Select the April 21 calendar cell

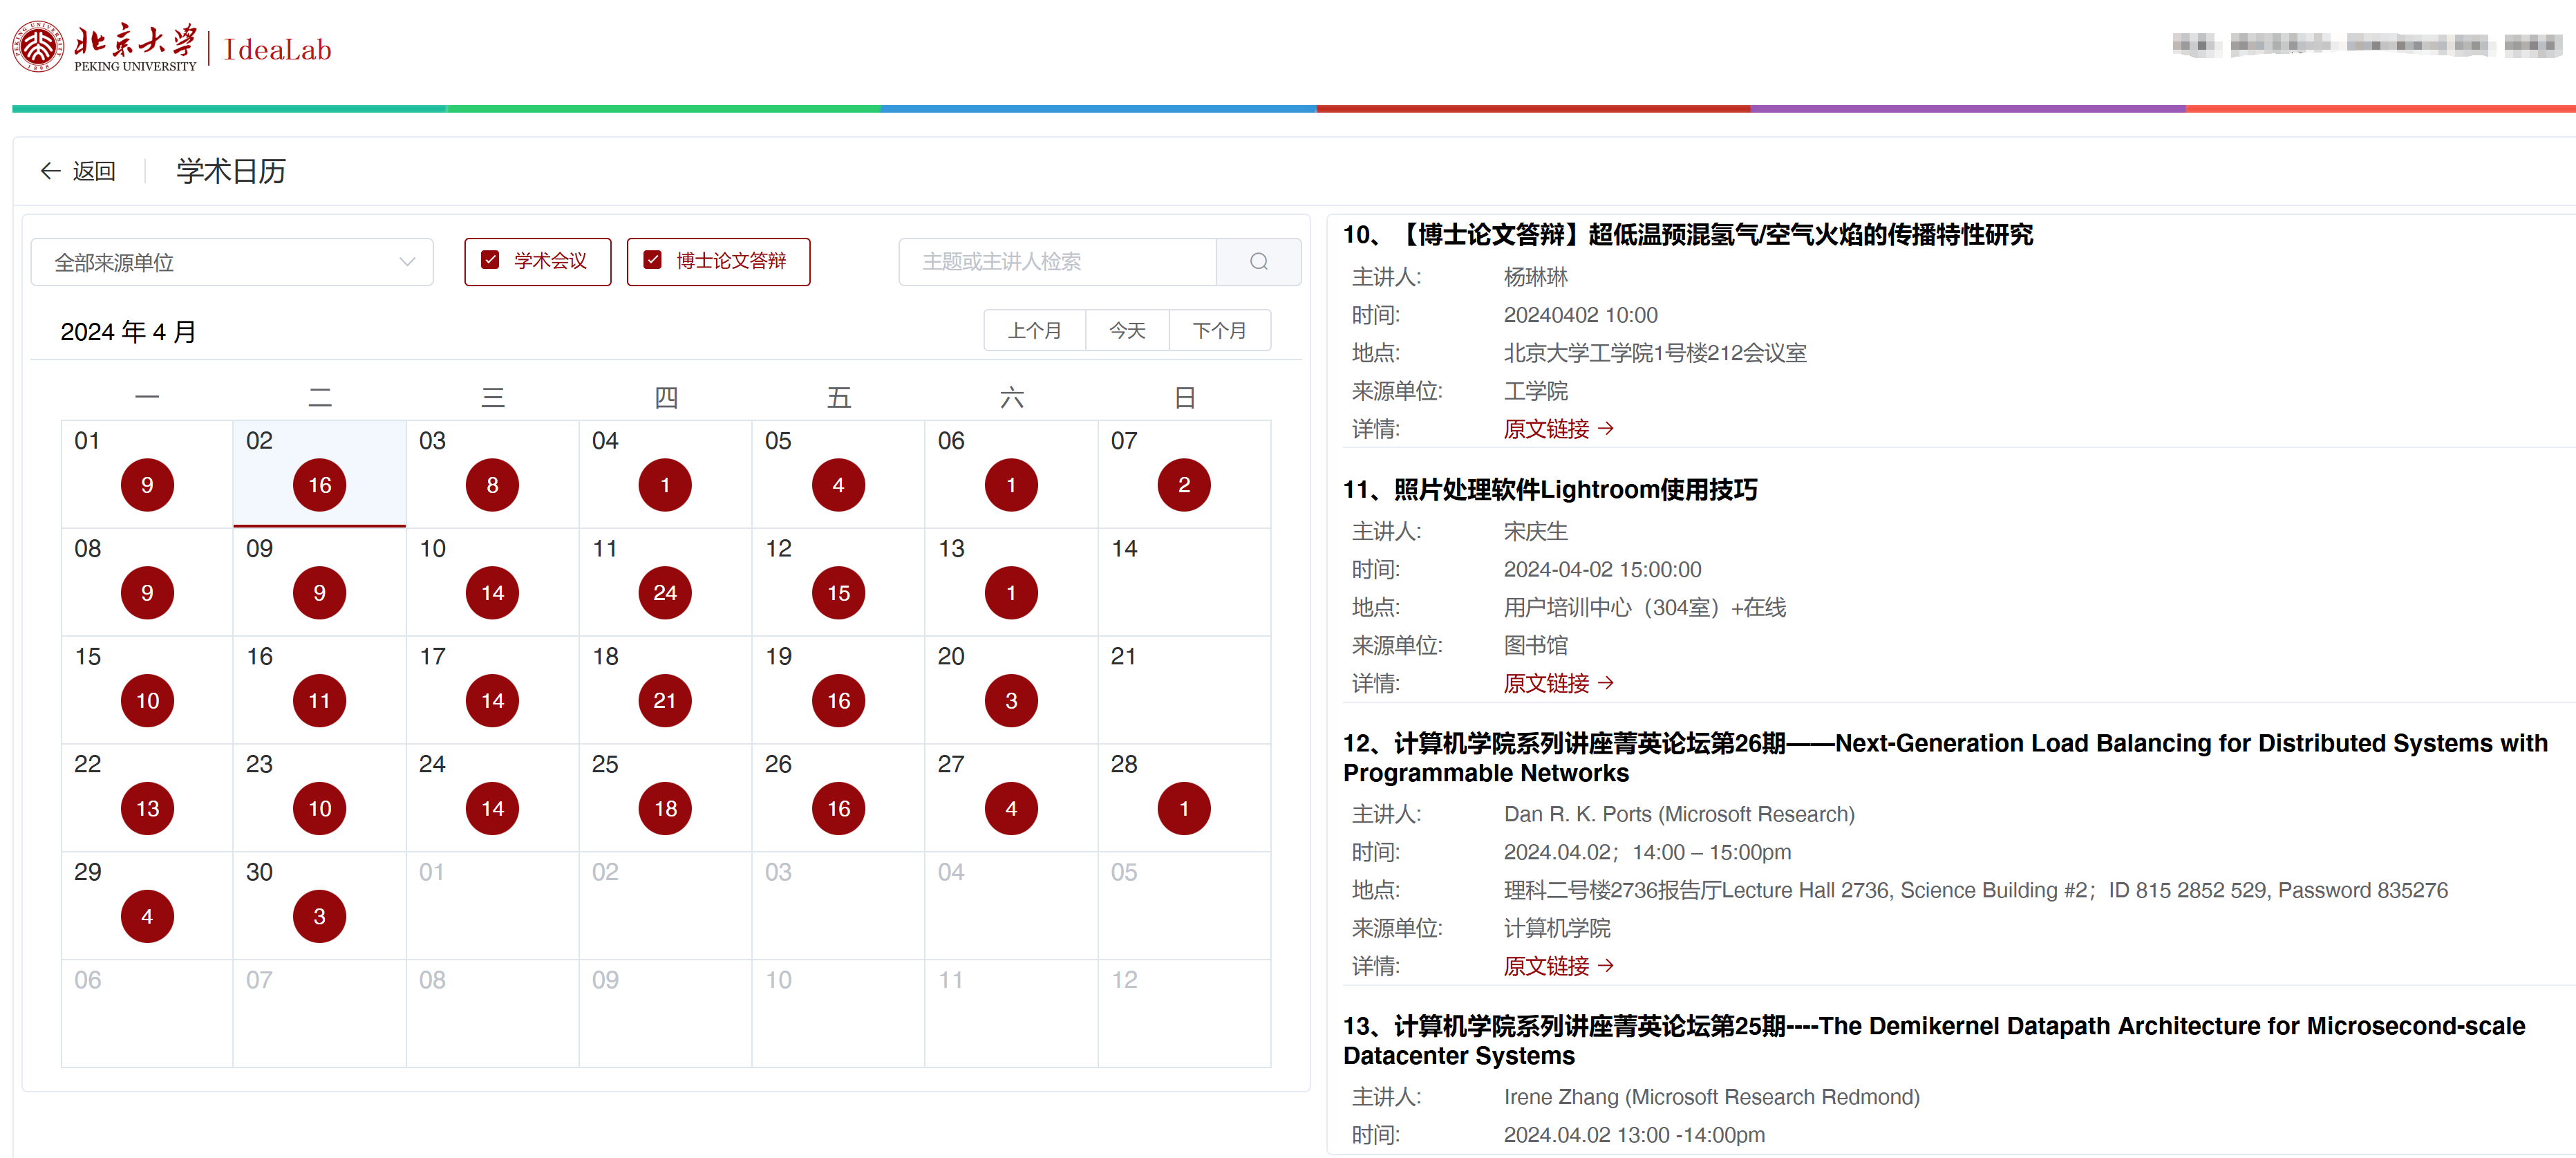[x=1184, y=690]
